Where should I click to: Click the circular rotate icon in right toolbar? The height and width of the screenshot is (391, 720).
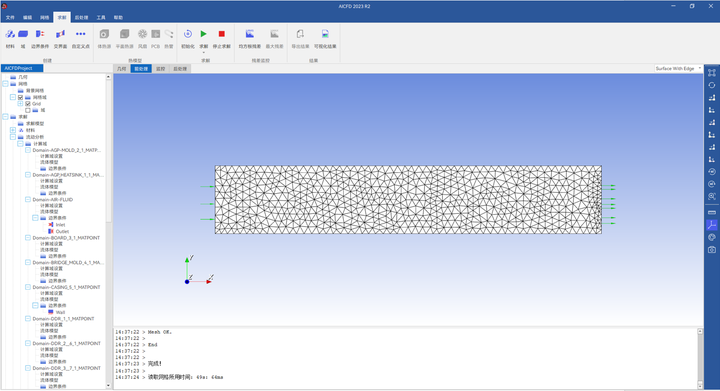(712, 85)
